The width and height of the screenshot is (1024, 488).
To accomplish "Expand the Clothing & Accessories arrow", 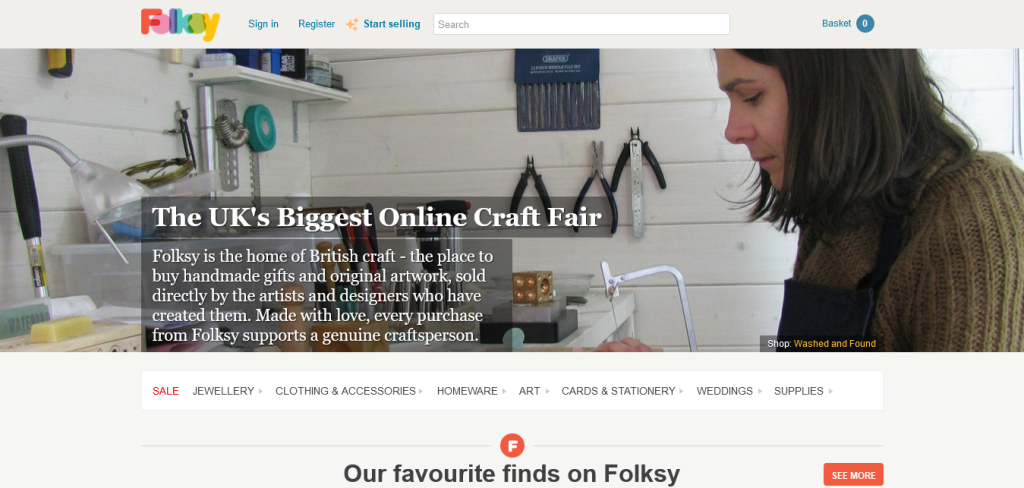I will tap(421, 391).
